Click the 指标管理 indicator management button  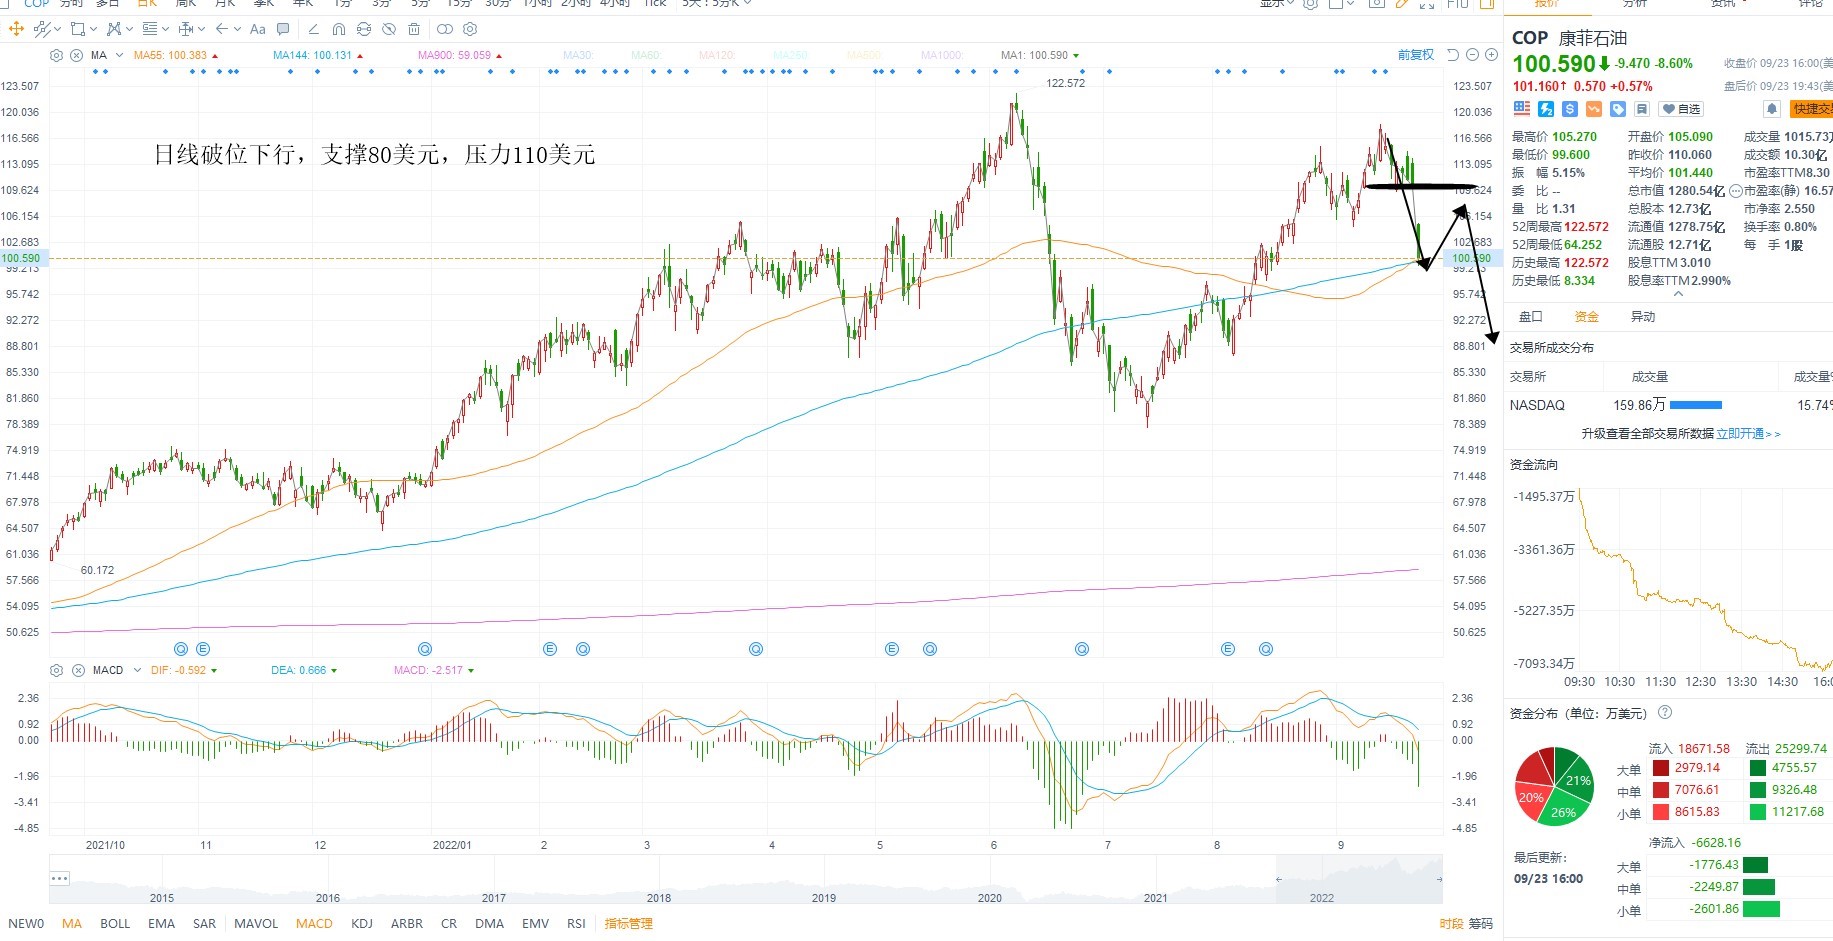(x=628, y=924)
